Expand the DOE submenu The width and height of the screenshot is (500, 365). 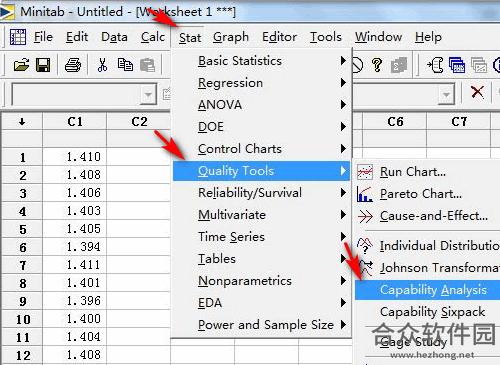point(262,127)
